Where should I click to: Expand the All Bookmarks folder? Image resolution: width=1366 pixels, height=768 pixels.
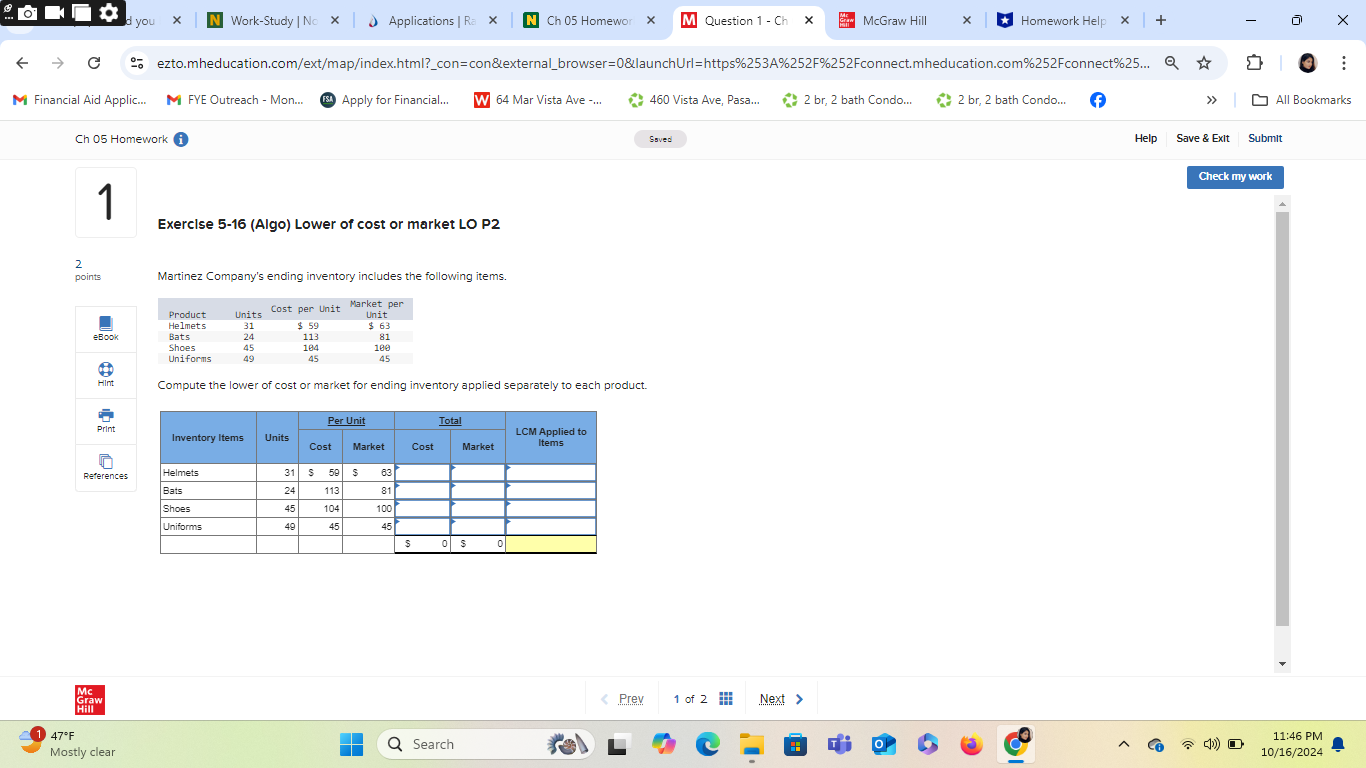(1301, 99)
